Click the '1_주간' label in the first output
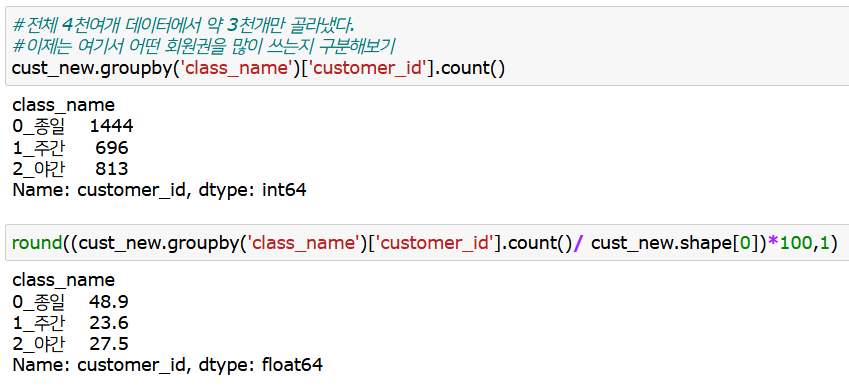Screen dimensions: 849x390 click(38, 147)
